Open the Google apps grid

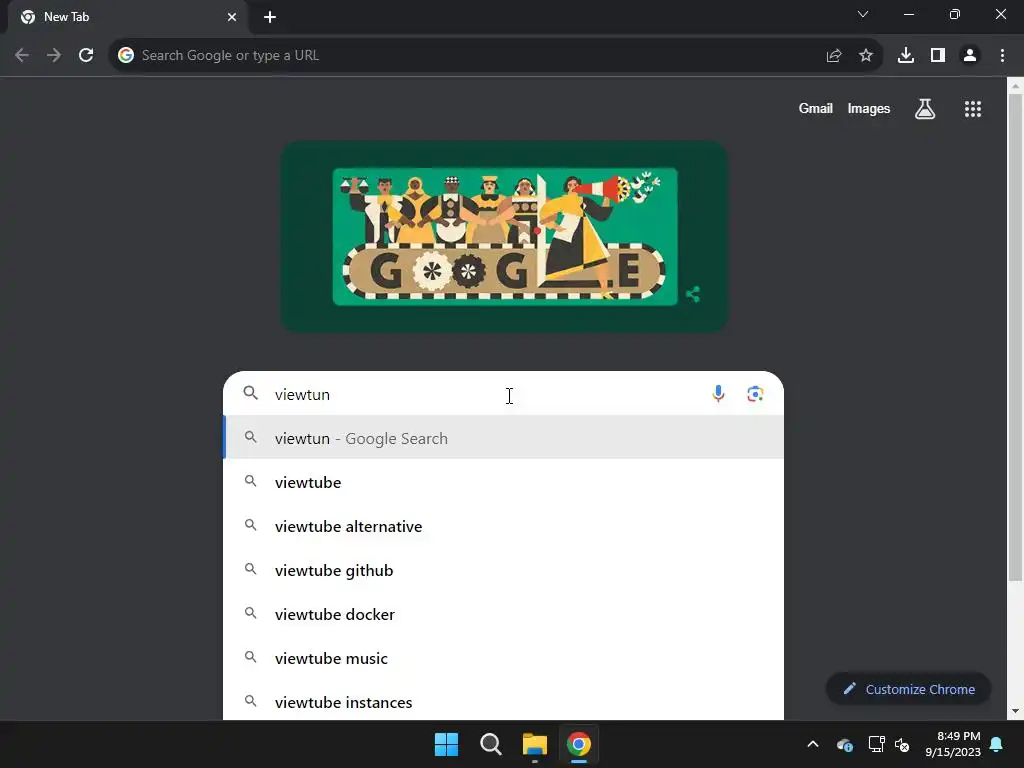pos(973,109)
